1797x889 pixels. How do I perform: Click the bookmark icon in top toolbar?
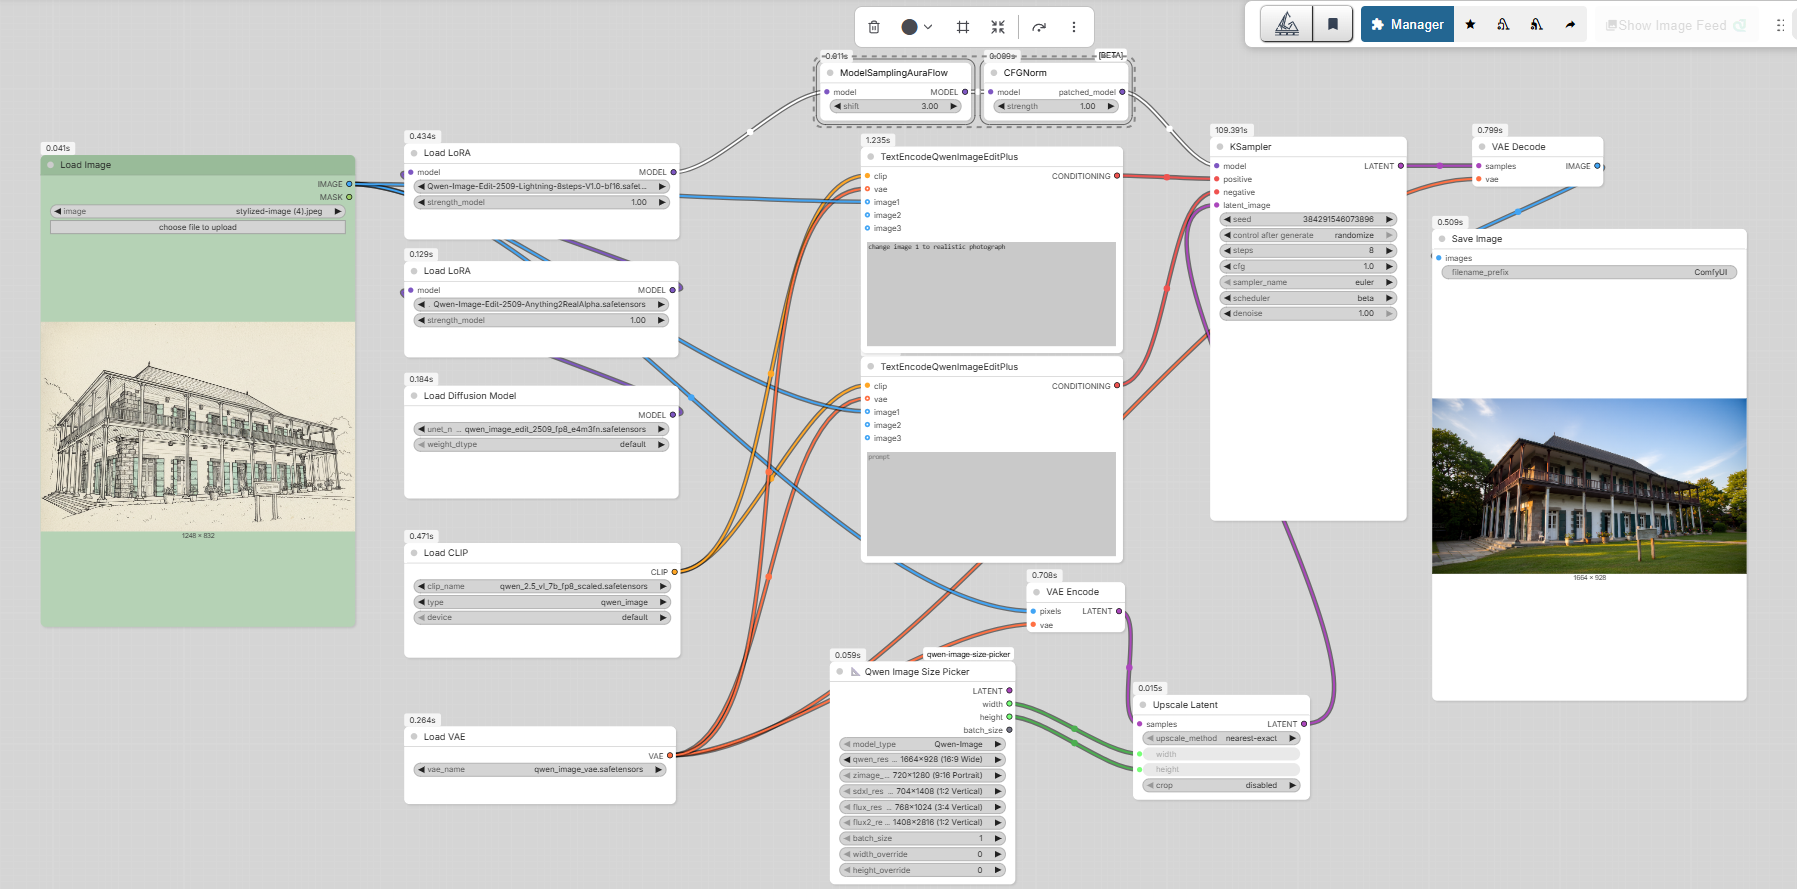pyautogui.click(x=1332, y=24)
